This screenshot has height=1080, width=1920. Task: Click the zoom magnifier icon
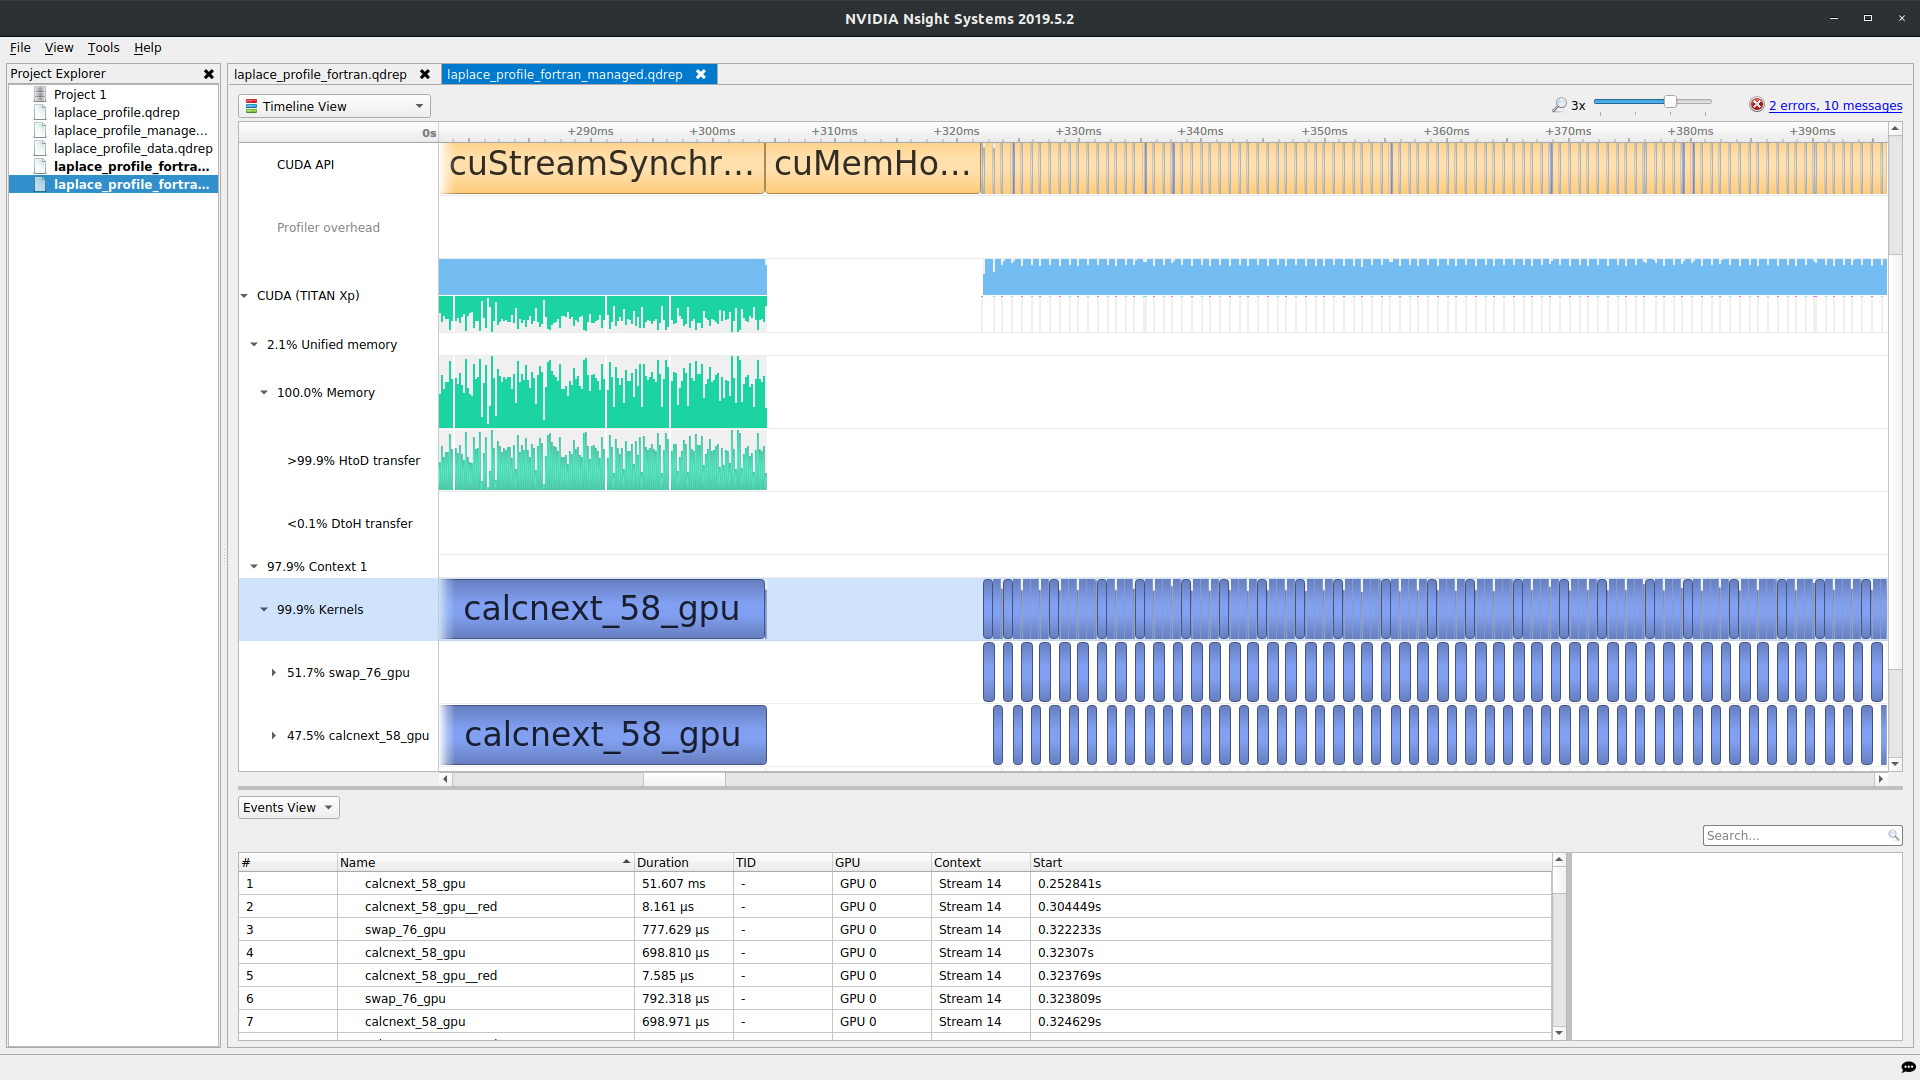(x=1559, y=105)
